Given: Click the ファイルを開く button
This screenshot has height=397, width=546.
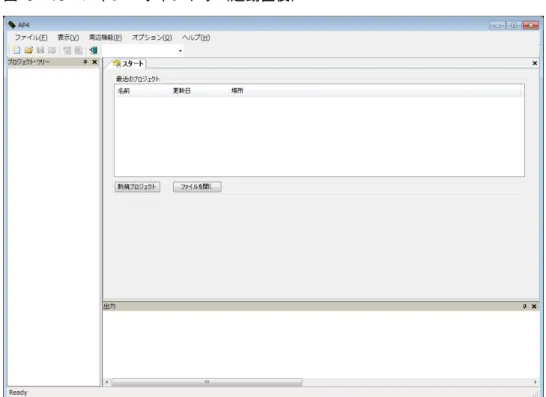Looking at the screenshot, I should click(x=197, y=187).
